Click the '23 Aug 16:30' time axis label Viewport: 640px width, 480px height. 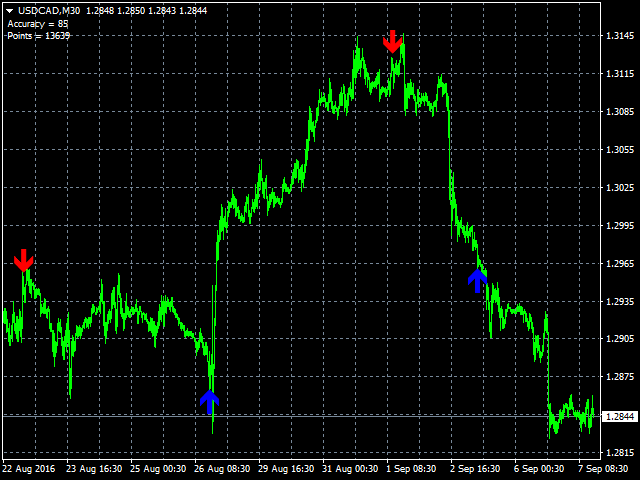pos(94,469)
